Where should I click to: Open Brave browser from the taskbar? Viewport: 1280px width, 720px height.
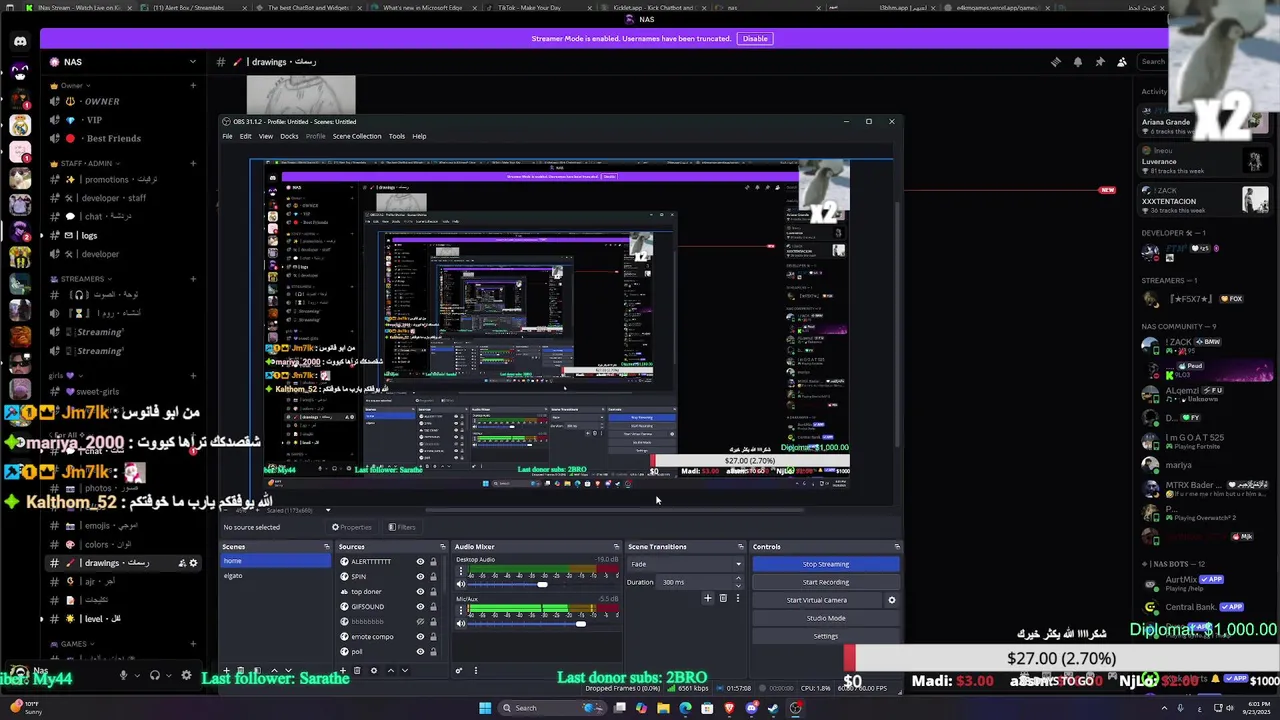[729, 708]
